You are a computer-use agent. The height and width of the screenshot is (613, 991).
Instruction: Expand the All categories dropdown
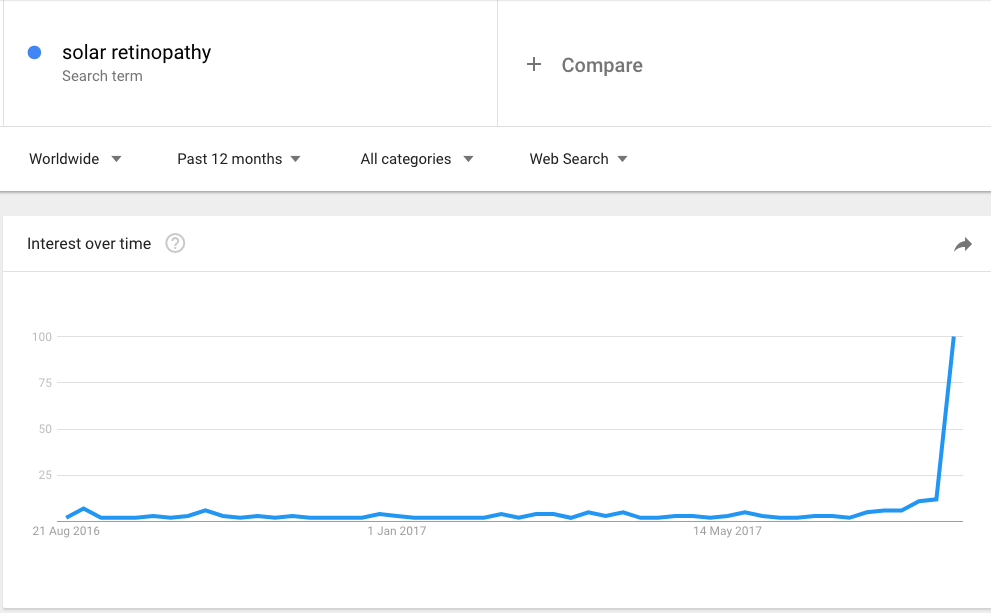point(416,159)
